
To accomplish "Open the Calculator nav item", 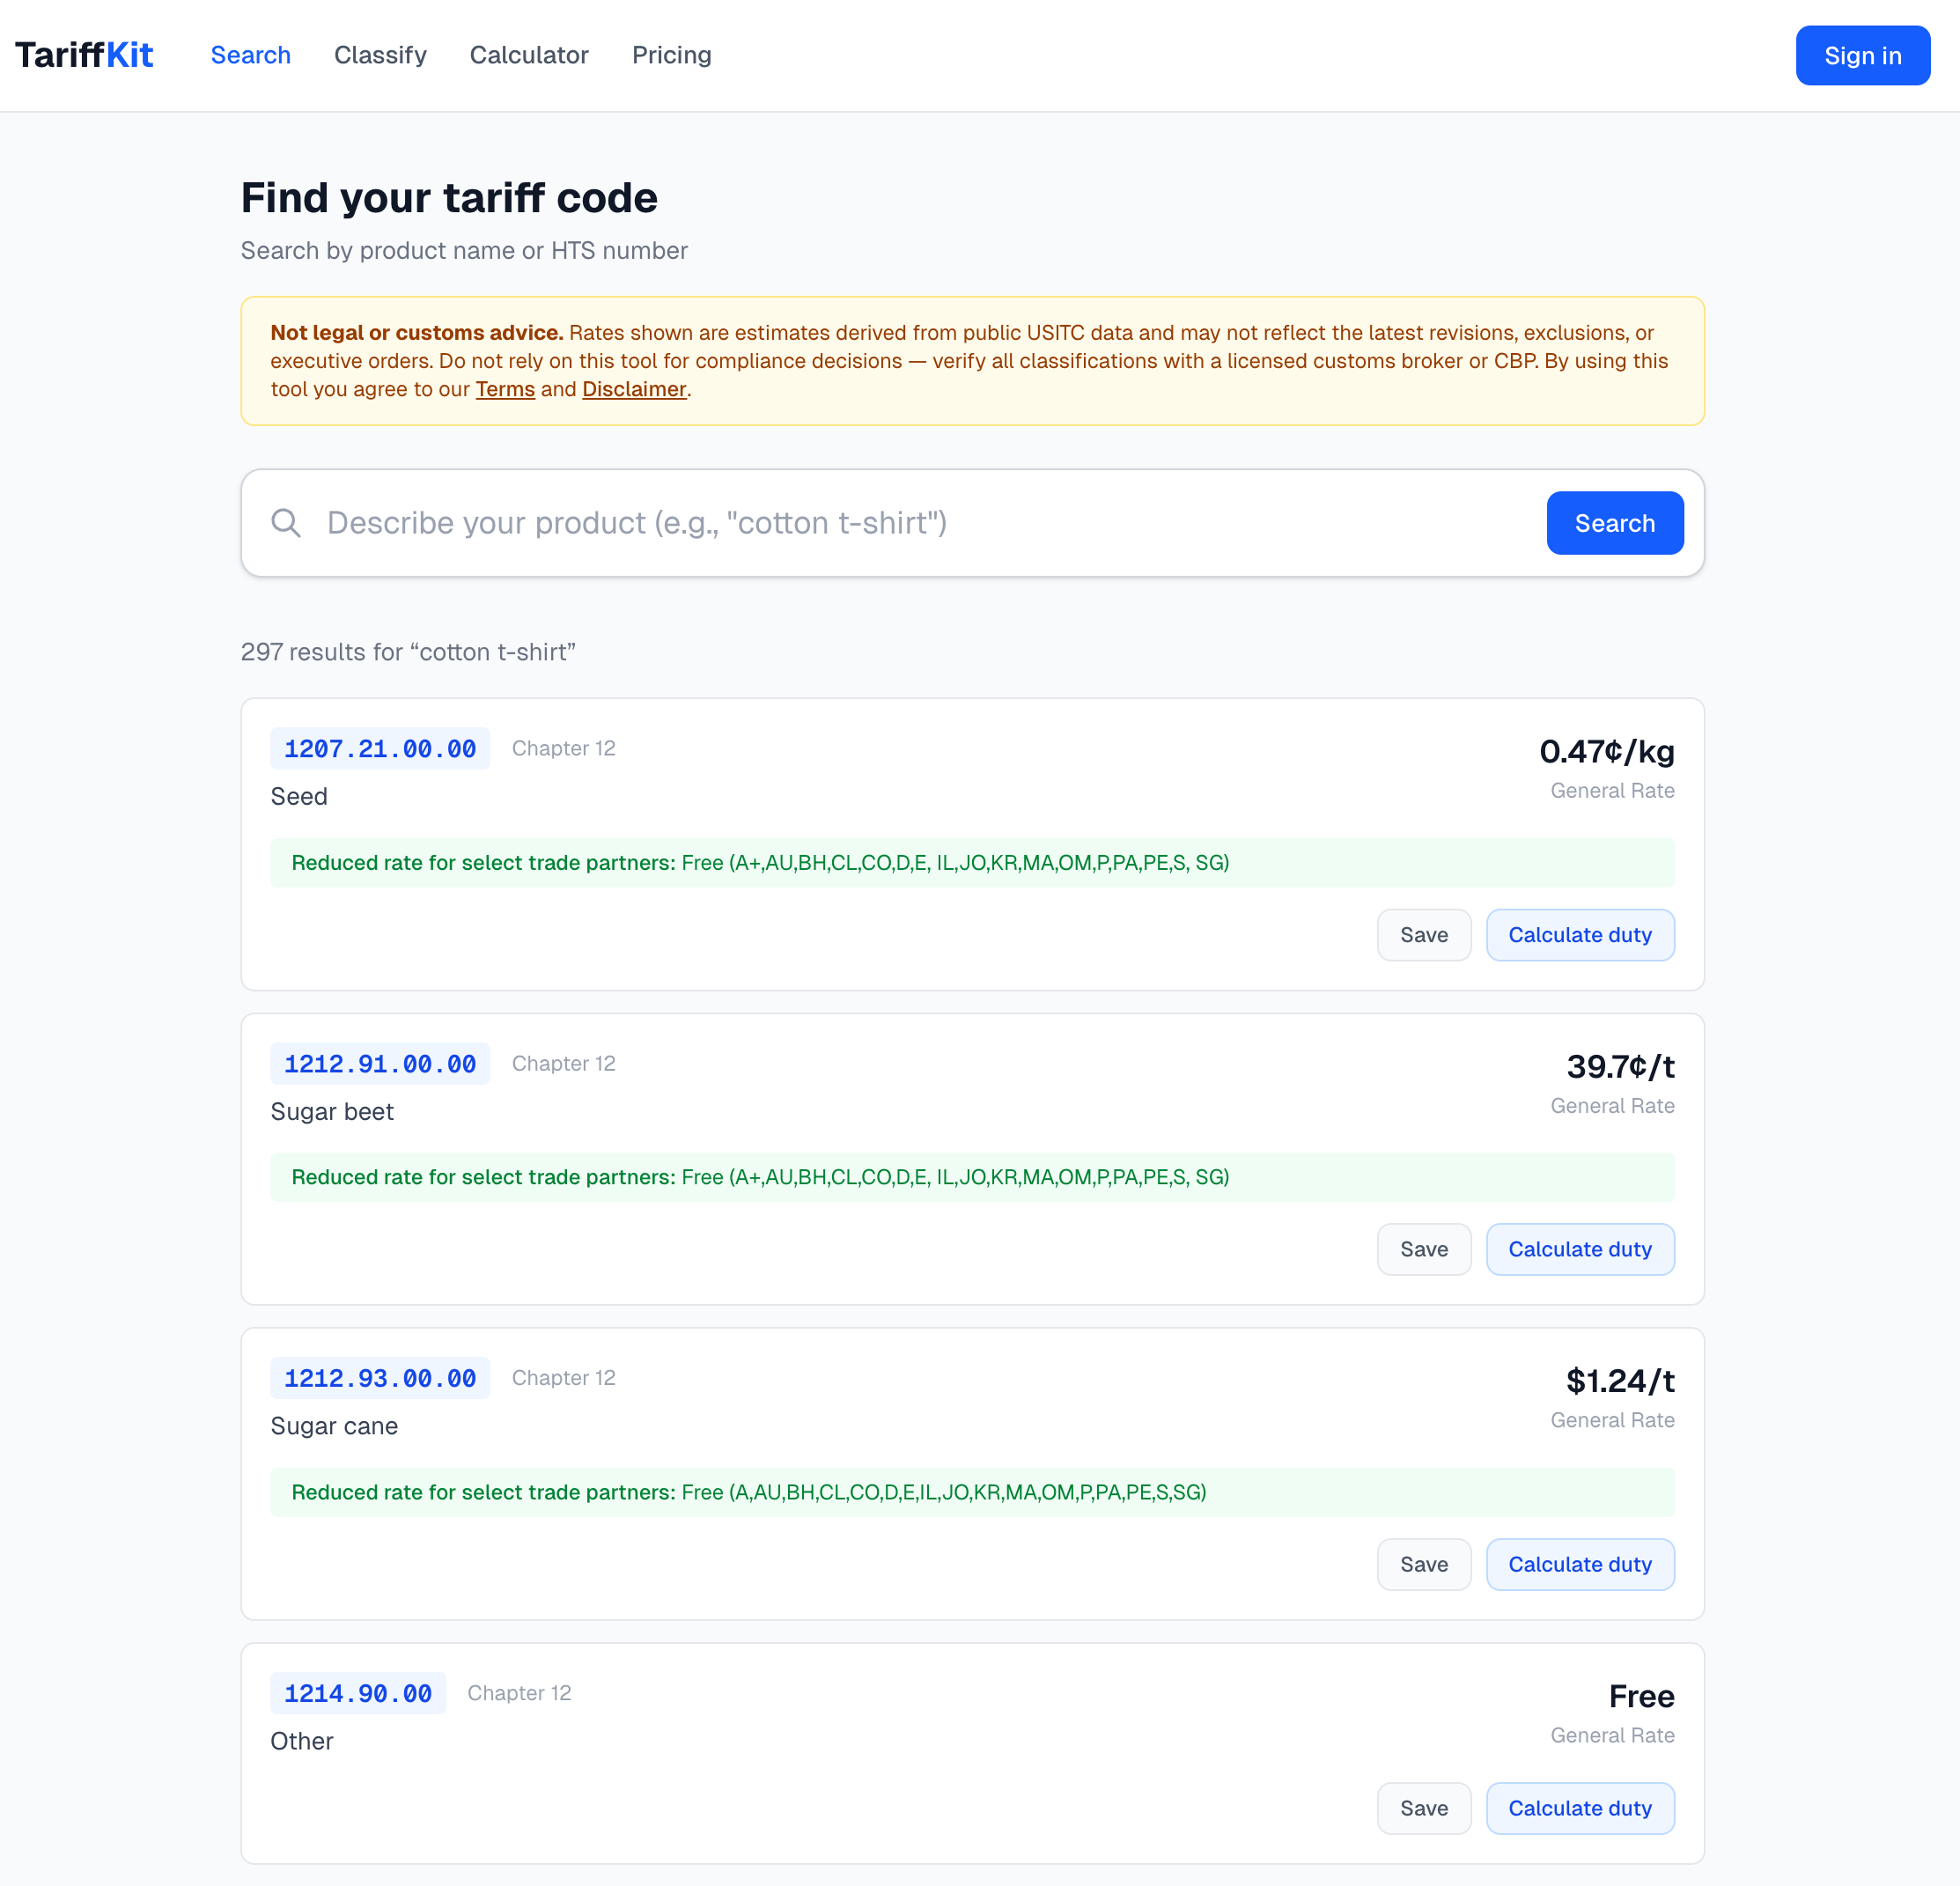I will 529,55.
